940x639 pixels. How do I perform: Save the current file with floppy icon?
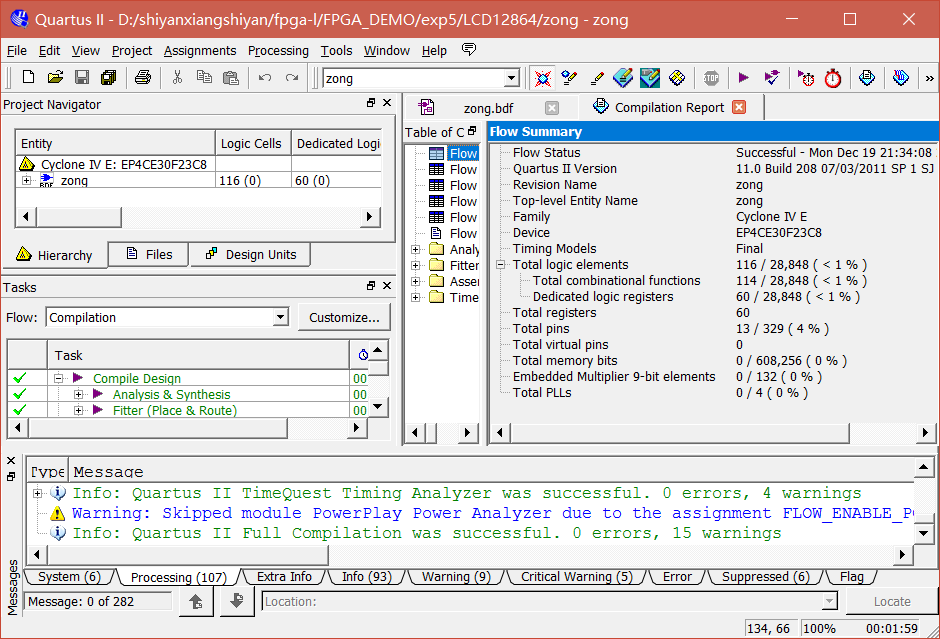pos(82,77)
